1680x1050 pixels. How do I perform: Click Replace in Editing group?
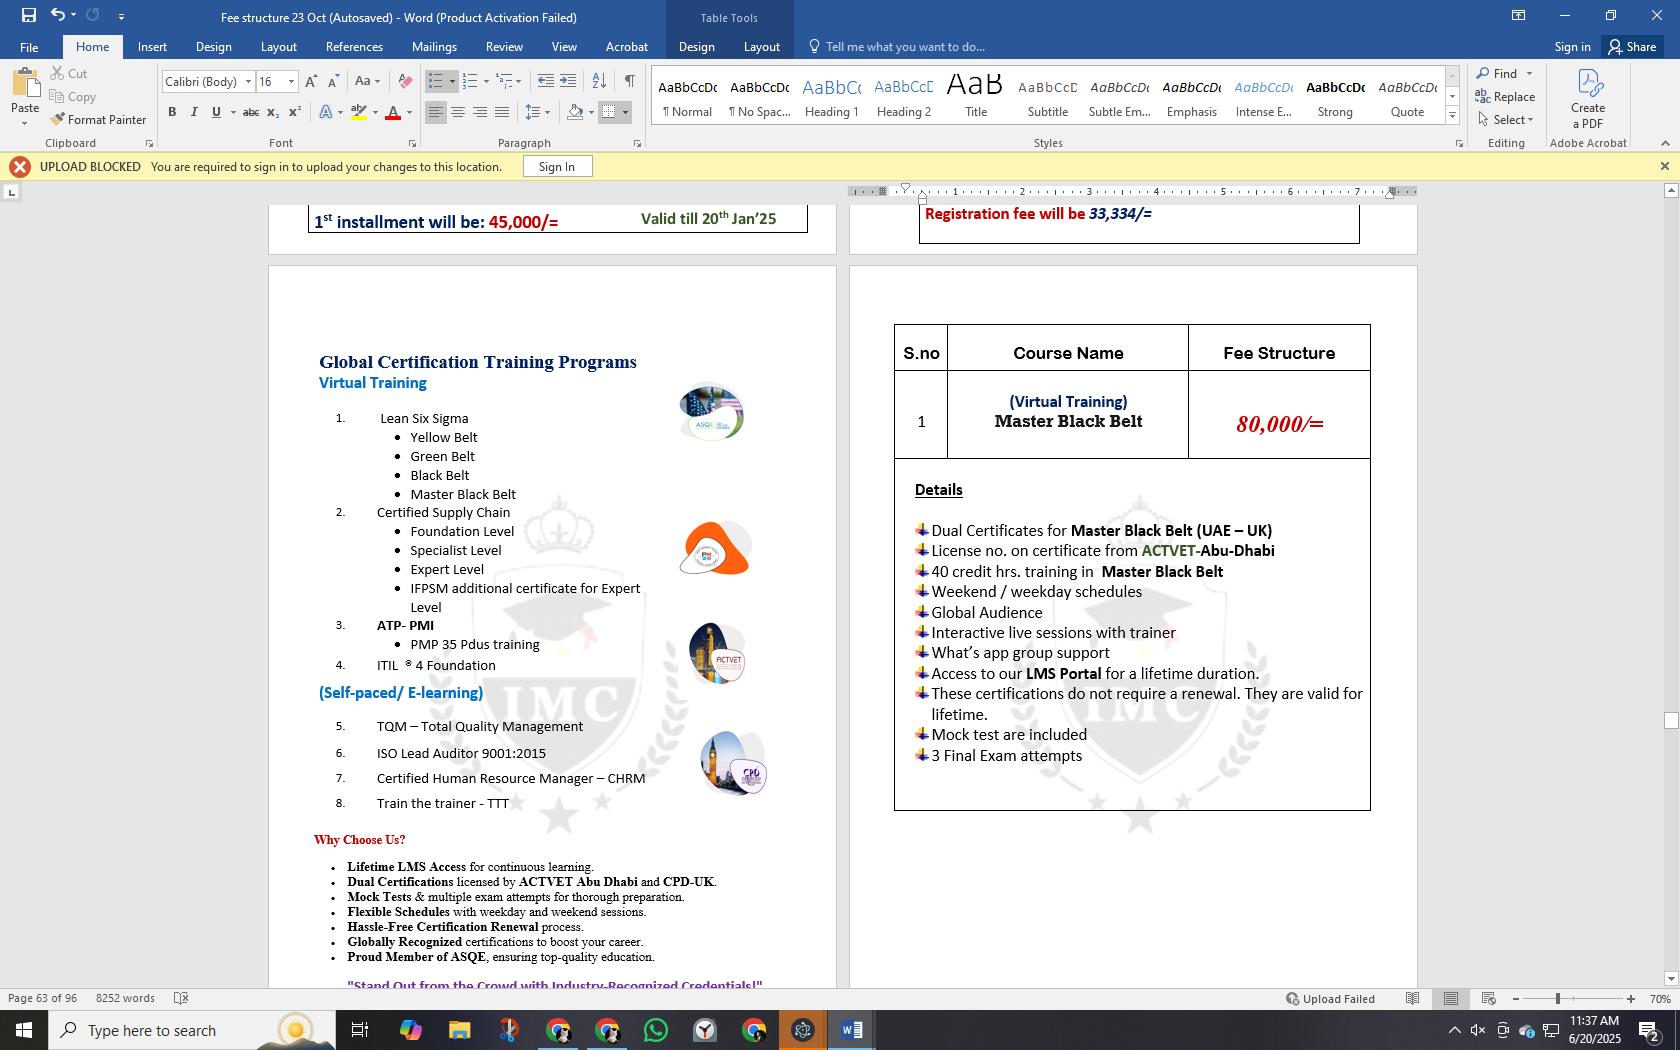pos(1506,96)
